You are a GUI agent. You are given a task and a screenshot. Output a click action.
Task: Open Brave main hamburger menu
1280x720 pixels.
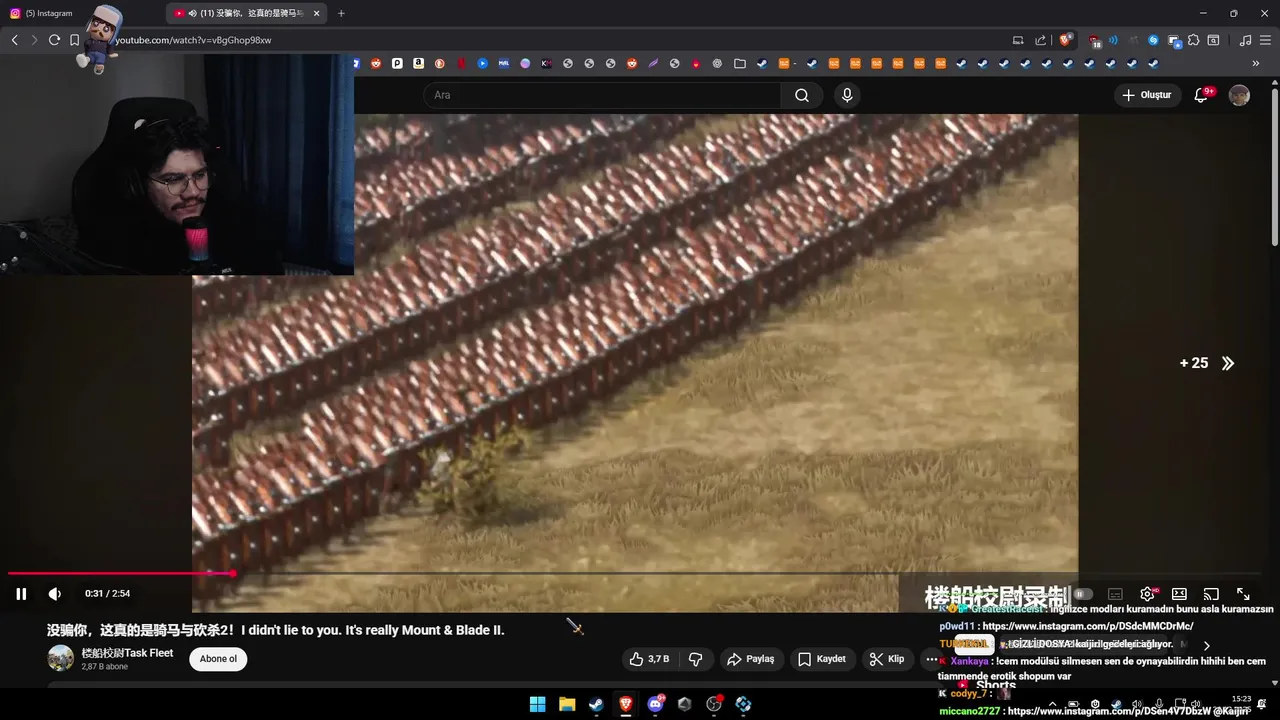pos(1265,40)
